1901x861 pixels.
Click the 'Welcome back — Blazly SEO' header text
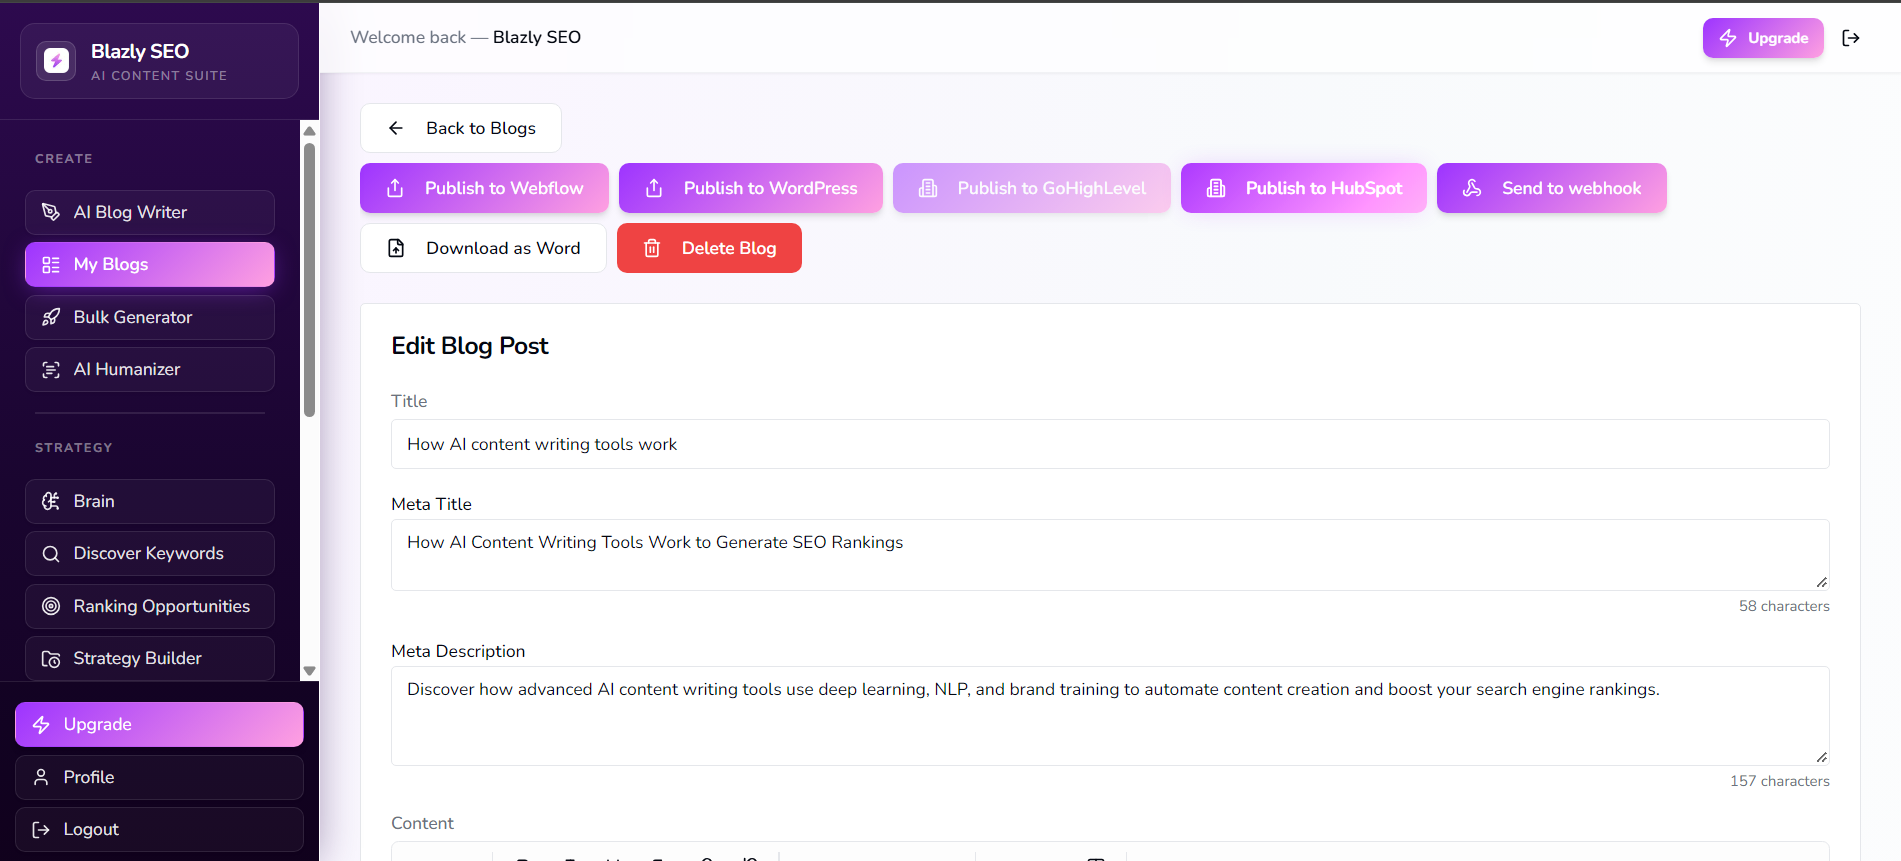(465, 37)
